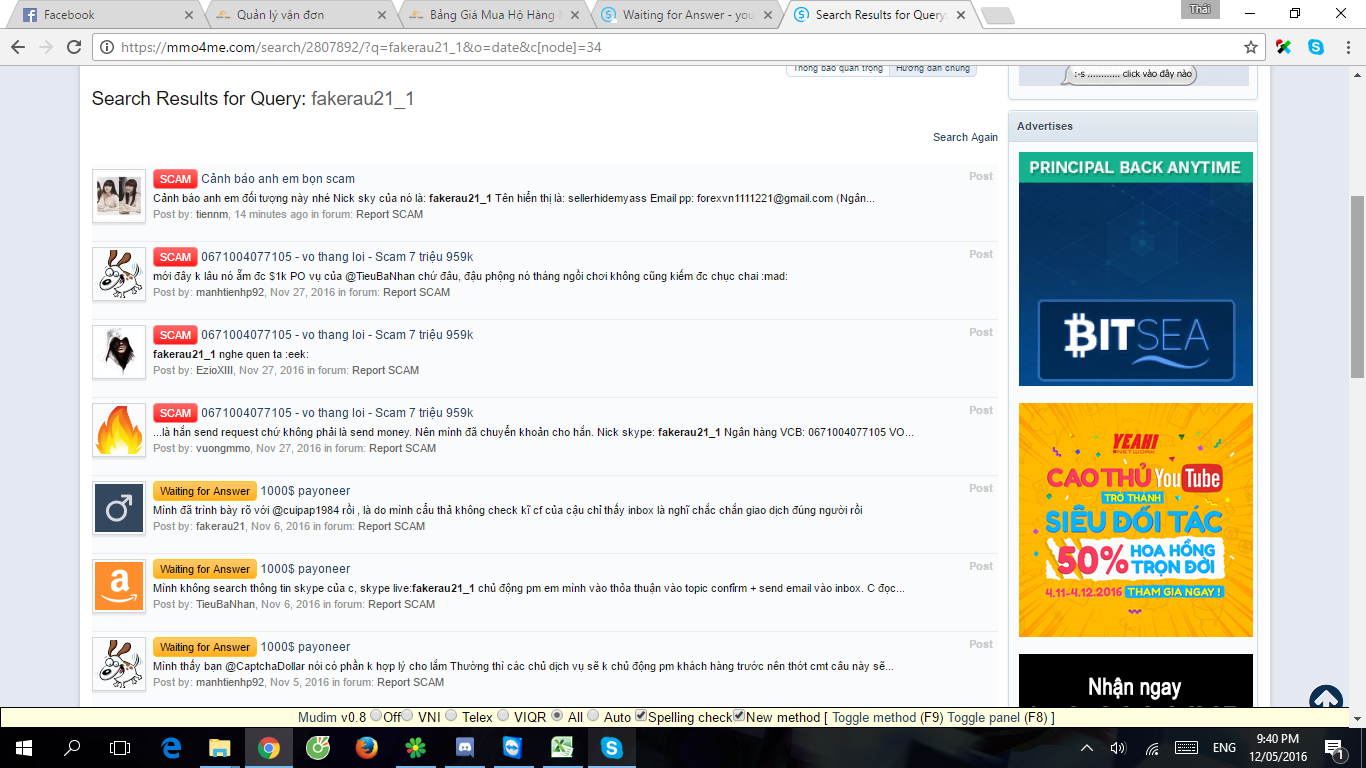Toggle the New method checkbox
This screenshot has height=768, width=1366.
coord(739,716)
